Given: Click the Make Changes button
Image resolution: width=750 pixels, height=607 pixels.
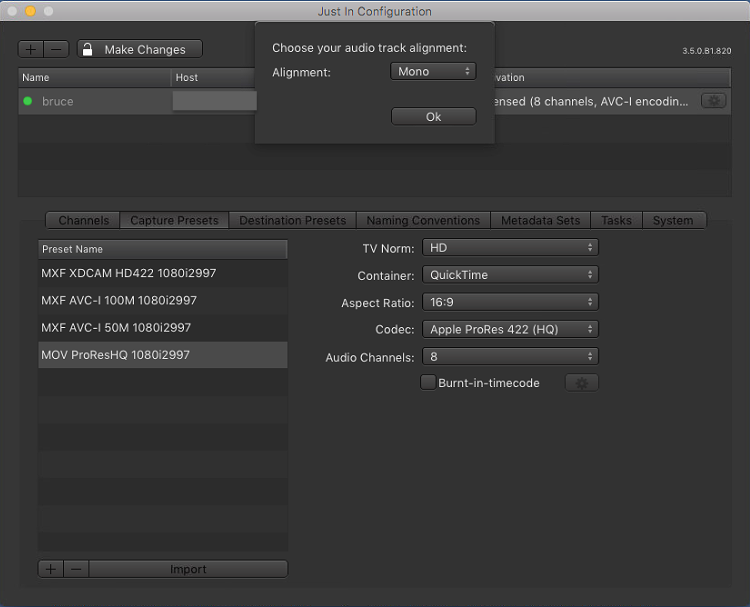Looking at the screenshot, I should 140,49.
